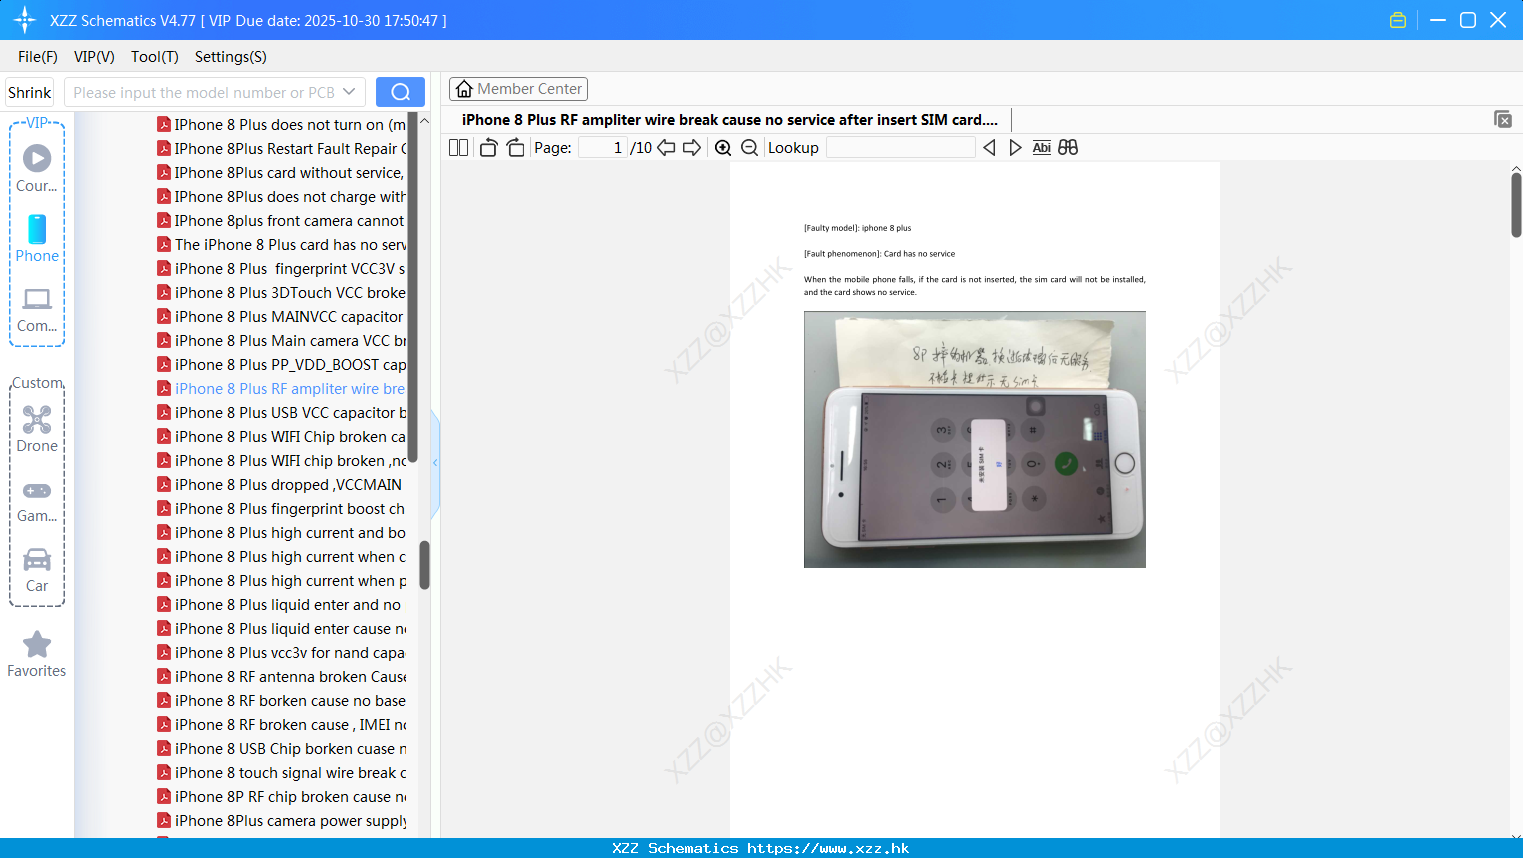1523x858 pixels.
Task: Rotate page clockwise
Action: pyautogui.click(x=515, y=148)
